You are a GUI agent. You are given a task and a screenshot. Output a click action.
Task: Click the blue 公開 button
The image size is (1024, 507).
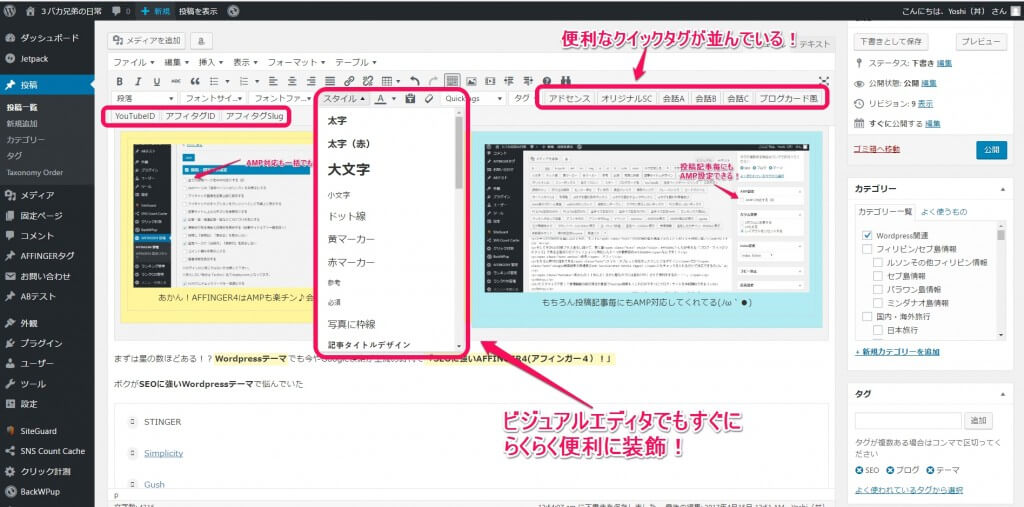(991, 150)
